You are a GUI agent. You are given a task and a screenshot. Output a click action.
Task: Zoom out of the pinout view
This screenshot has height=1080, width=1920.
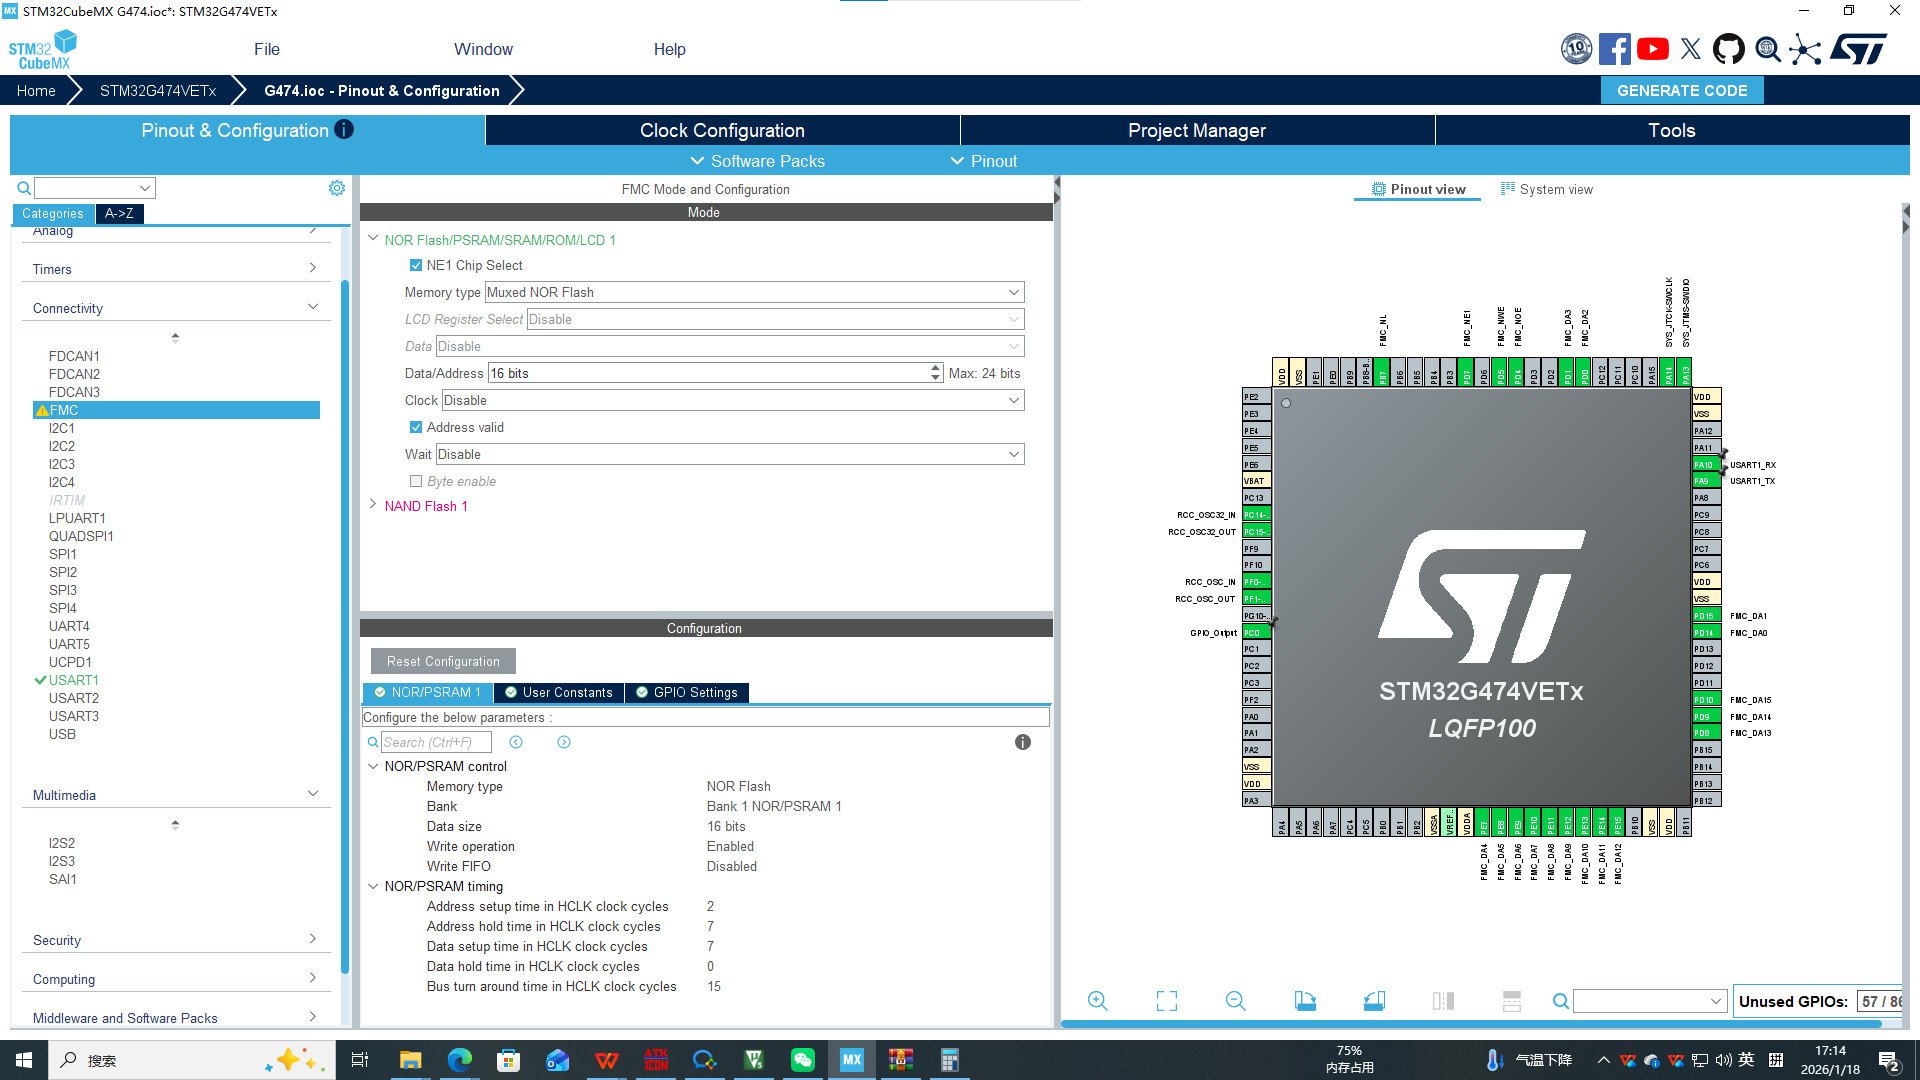tap(1235, 1001)
